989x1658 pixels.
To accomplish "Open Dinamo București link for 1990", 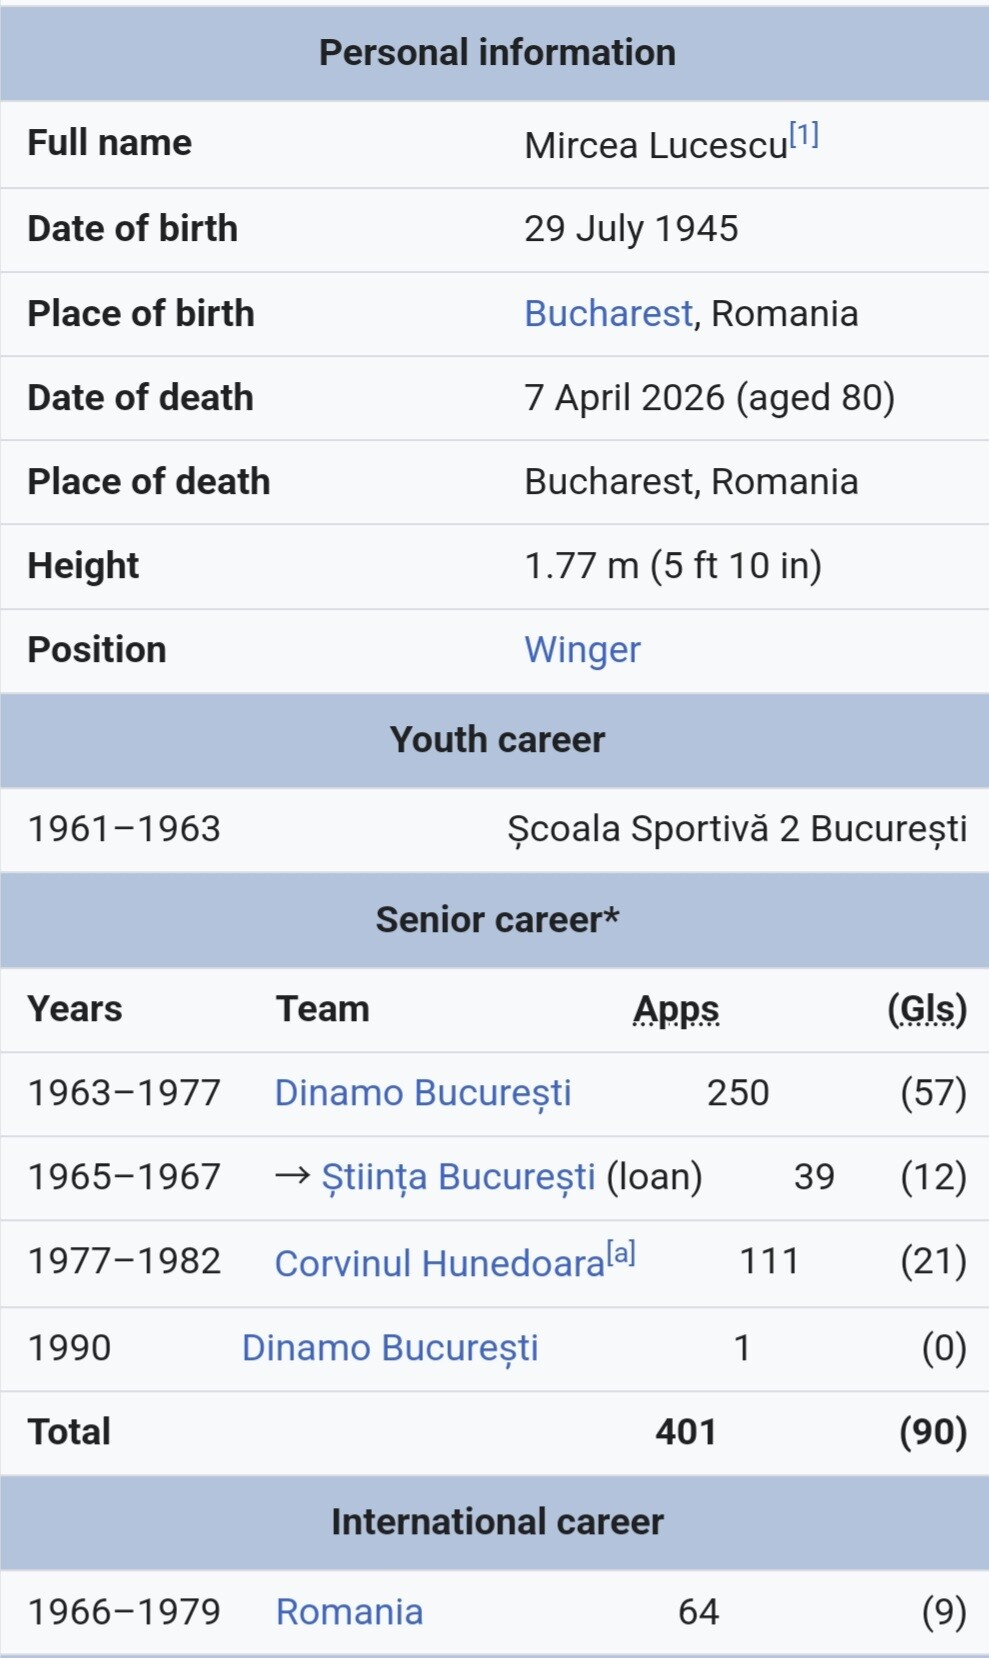I will coord(390,1348).
